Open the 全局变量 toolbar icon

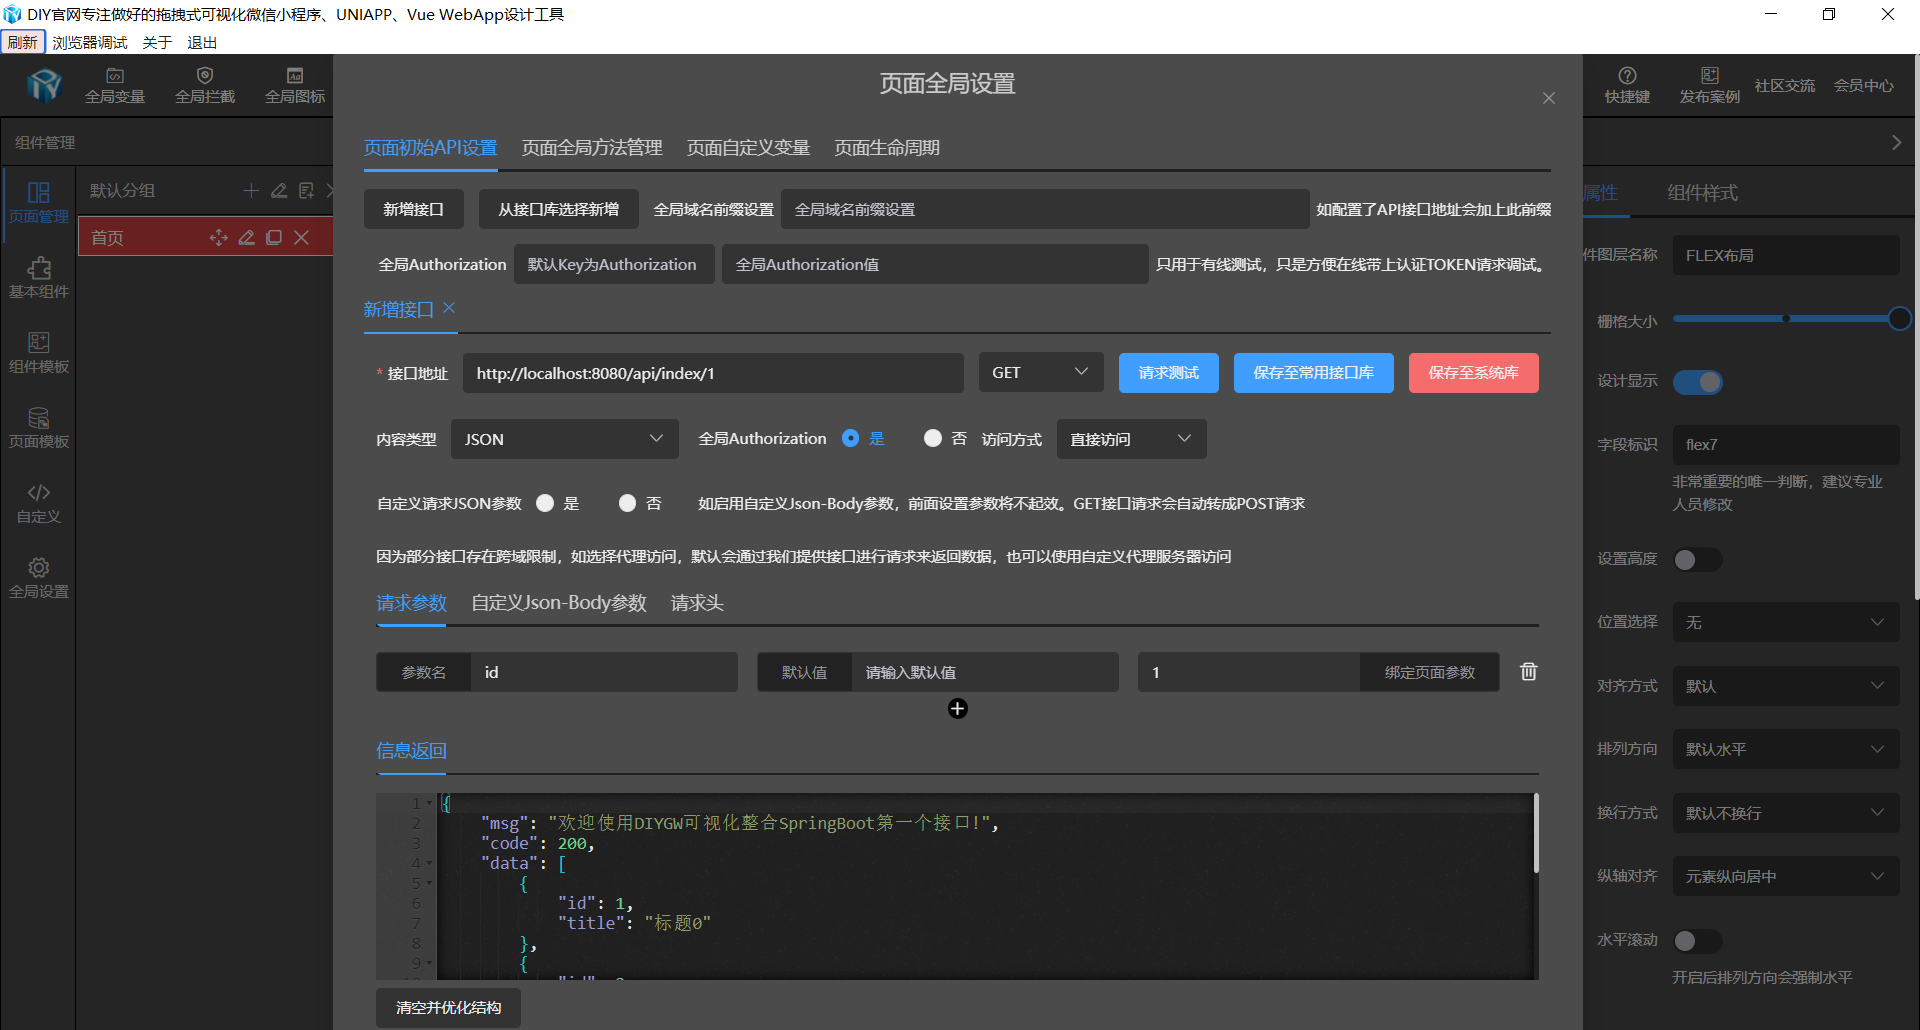coord(115,85)
